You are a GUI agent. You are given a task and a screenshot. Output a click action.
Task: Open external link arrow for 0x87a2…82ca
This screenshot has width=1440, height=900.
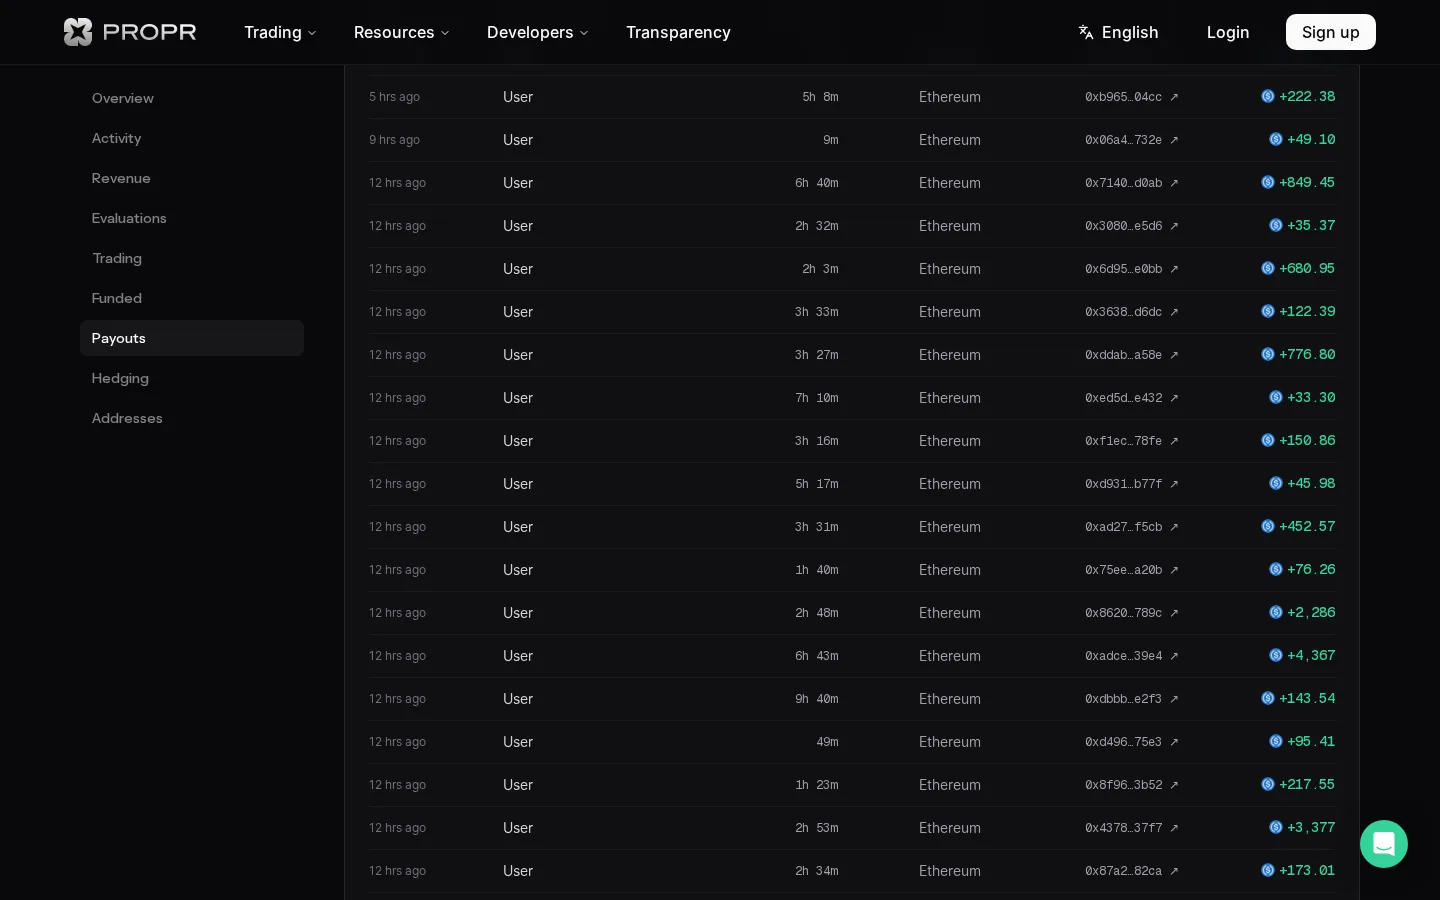[1174, 871]
